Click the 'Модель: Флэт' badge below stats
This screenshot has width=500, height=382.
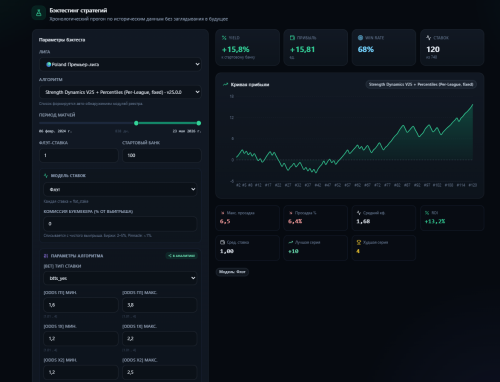point(232,272)
